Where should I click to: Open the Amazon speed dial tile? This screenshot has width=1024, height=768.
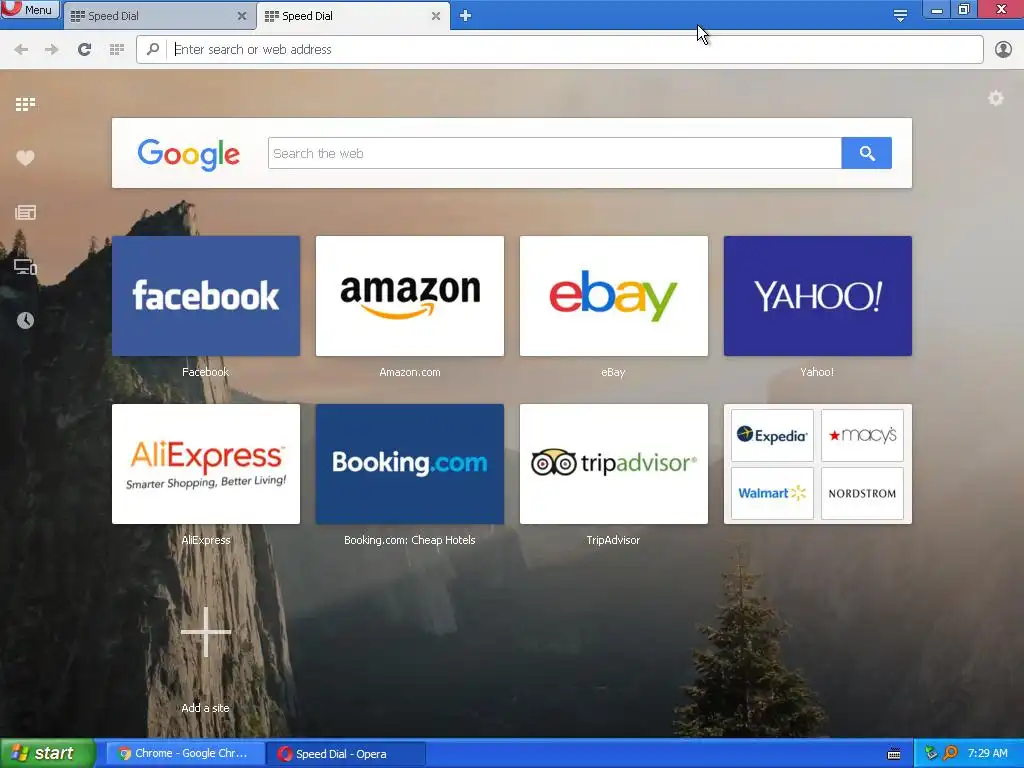point(410,296)
